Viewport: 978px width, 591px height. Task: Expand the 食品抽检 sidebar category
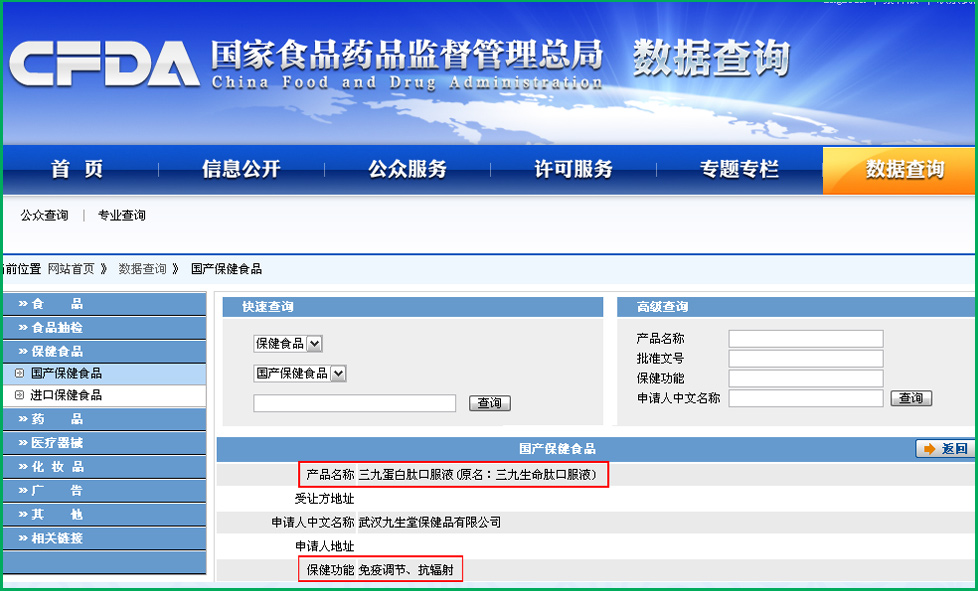(x=105, y=327)
